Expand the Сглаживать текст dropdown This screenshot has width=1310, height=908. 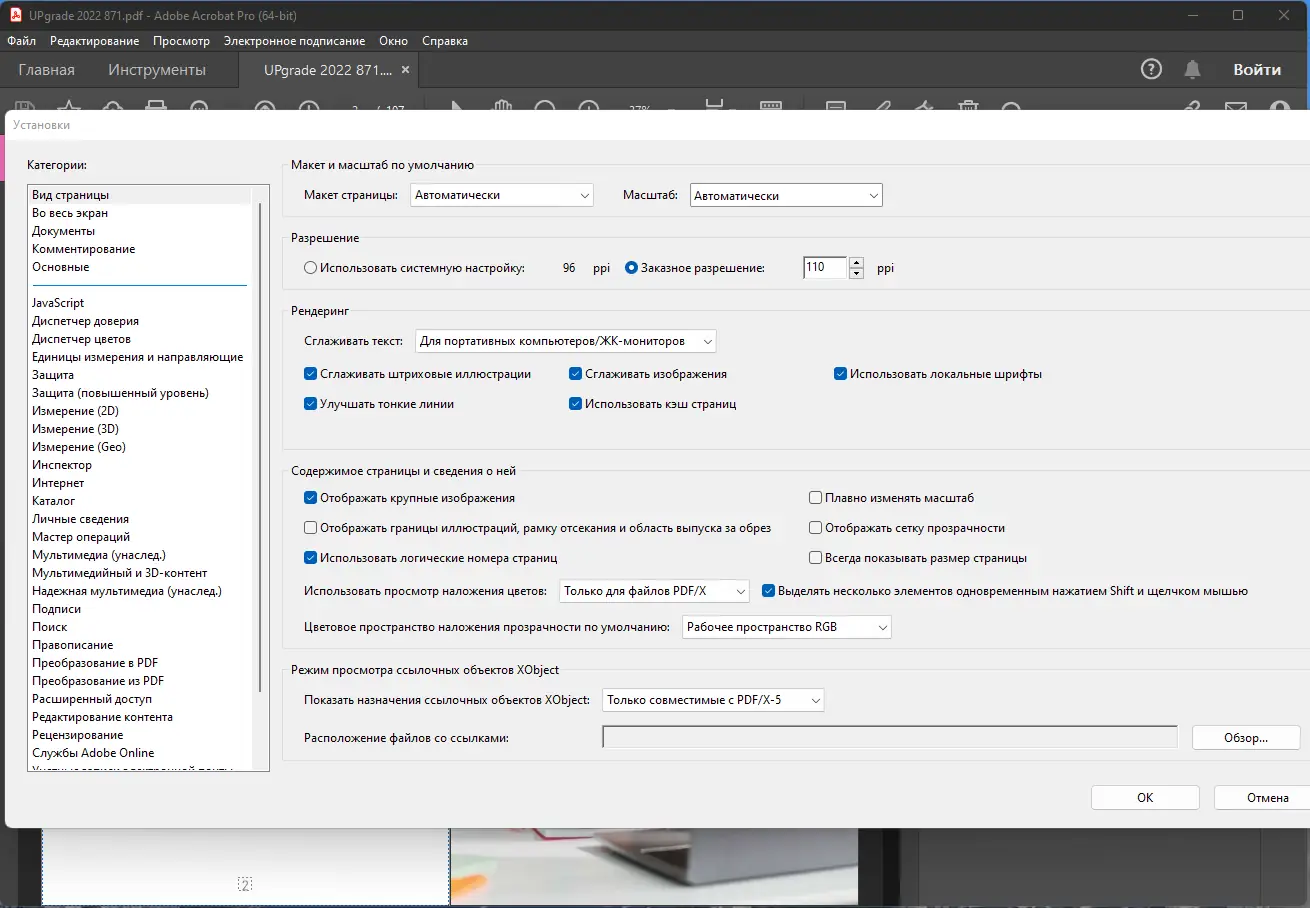click(x=566, y=341)
